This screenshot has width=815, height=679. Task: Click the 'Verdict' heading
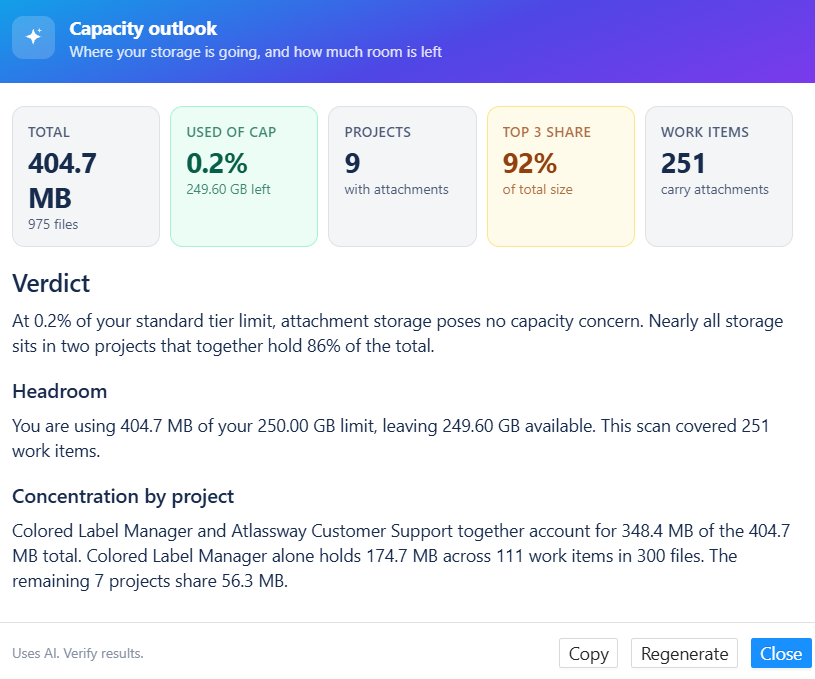[51, 284]
